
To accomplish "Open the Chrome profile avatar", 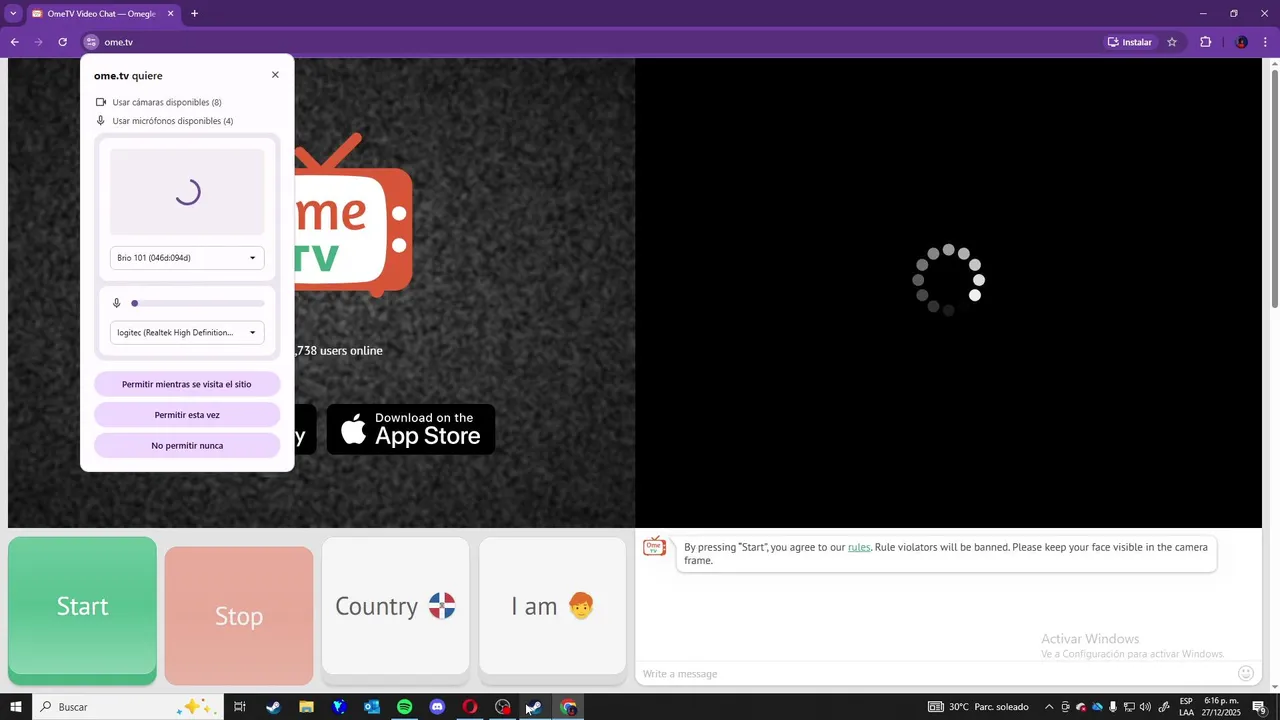I will 1241,42.
